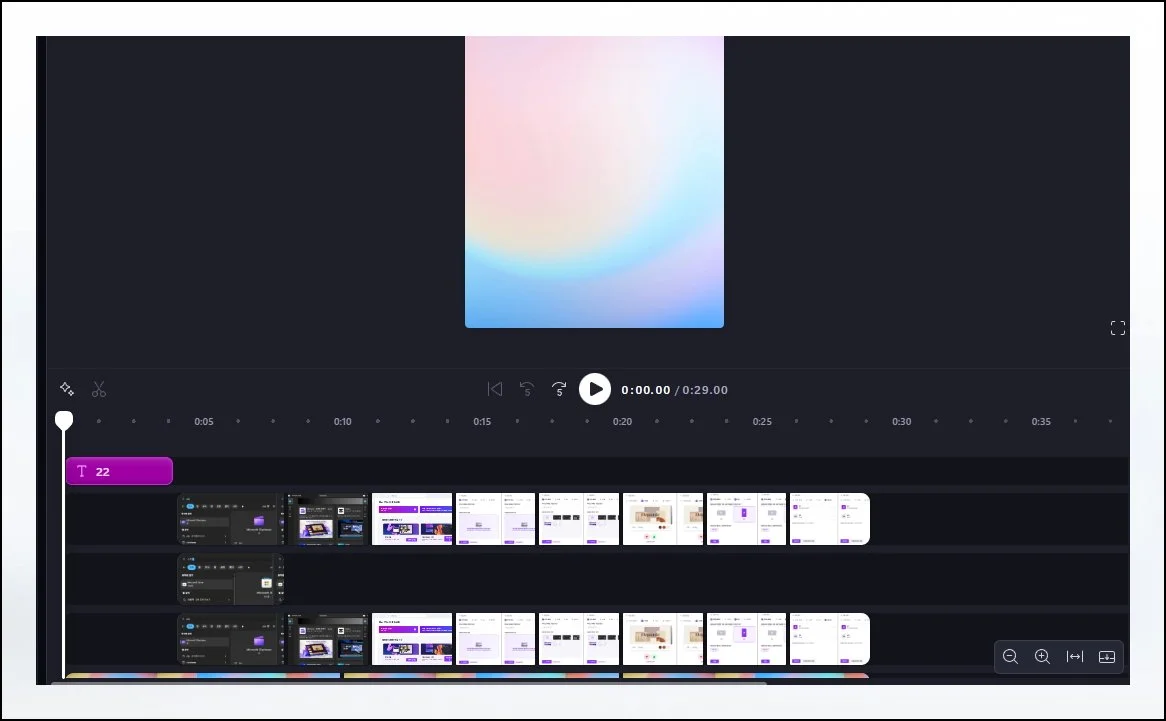1166x721 pixels.
Task: Fit the timeline to screen width
Action: [x=1075, y=657]
